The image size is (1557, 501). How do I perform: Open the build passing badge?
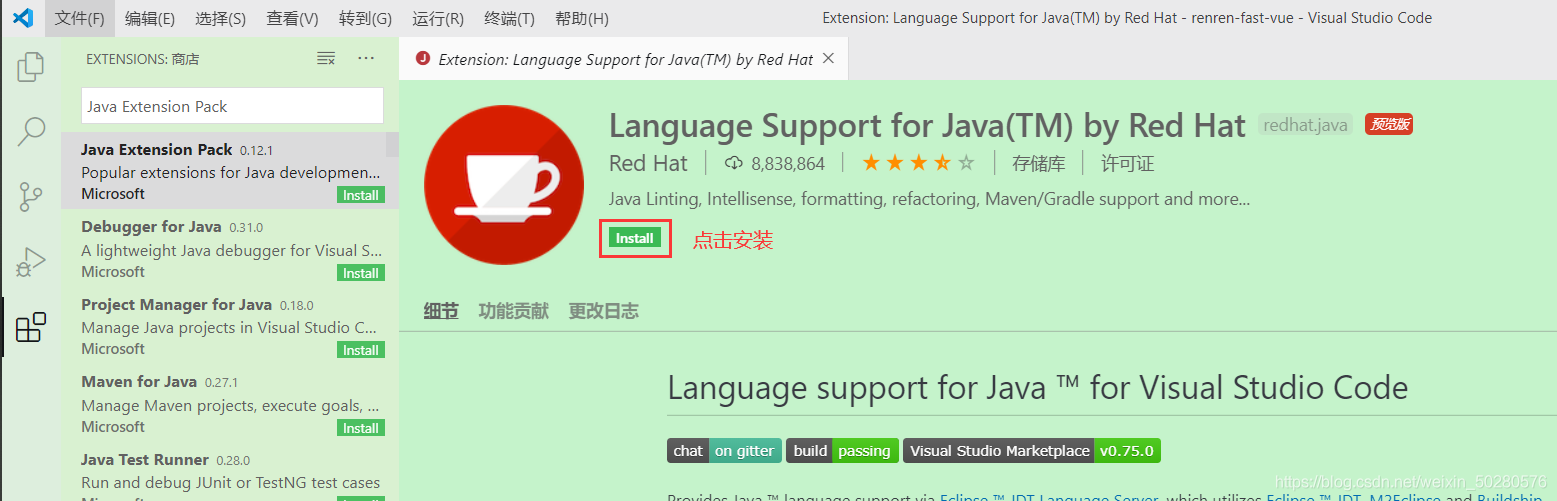[842, 450]
